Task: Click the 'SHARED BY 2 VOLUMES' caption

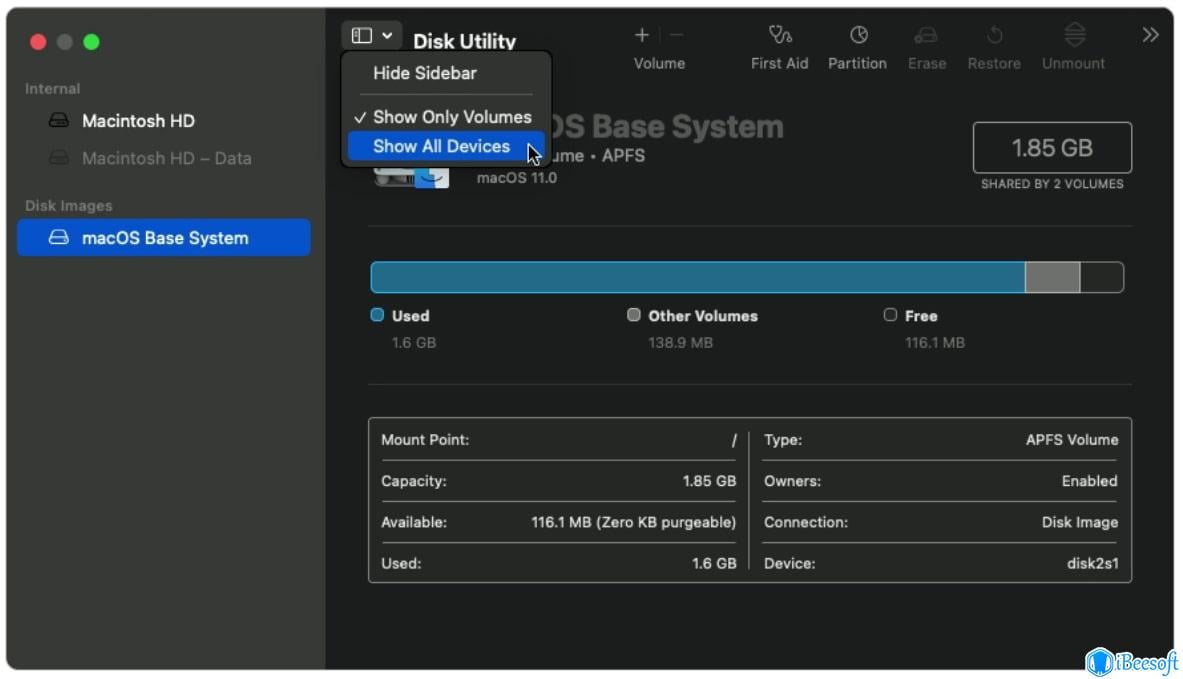Action: (x=1052, y=184)
